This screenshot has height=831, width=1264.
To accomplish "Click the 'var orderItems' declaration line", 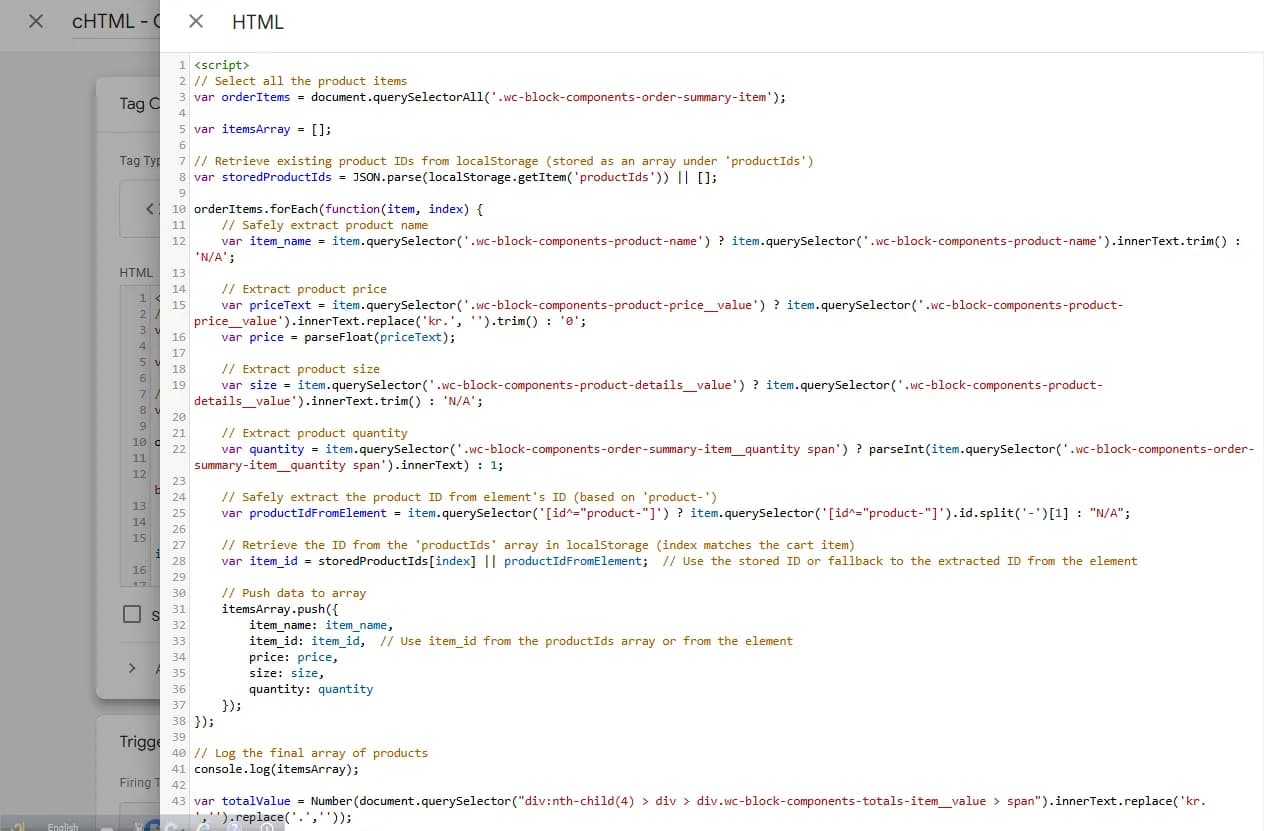I will (x=490, y=97).
